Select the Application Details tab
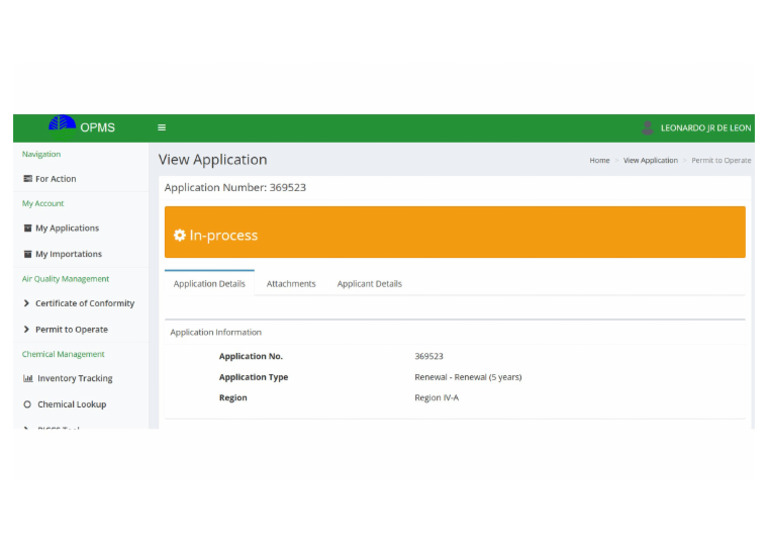The image size is (768, 543). (209, 283)
